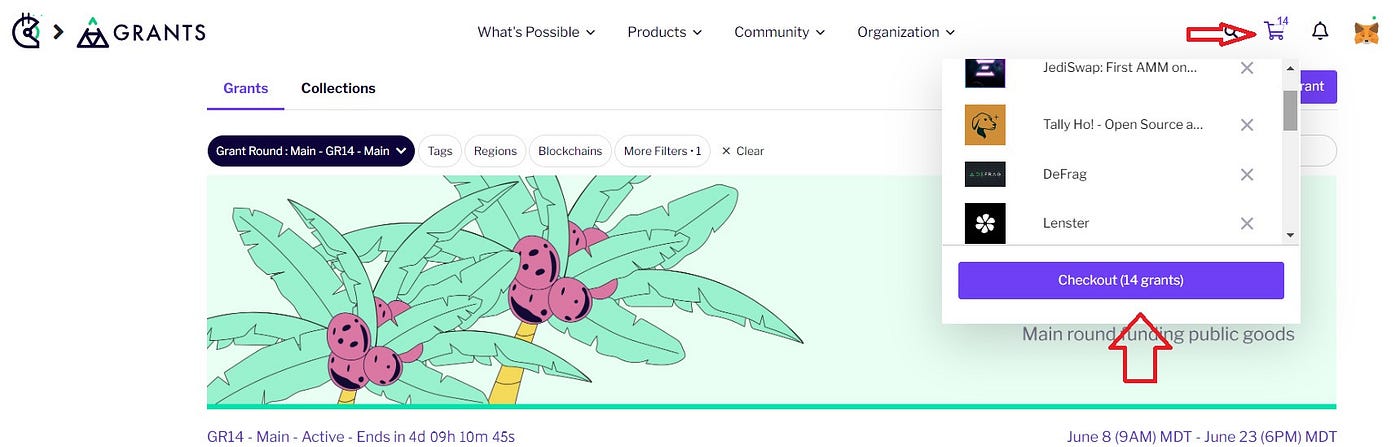
Task: Remove Tally Ho! from cart
Action: (x=1247, y=125)
